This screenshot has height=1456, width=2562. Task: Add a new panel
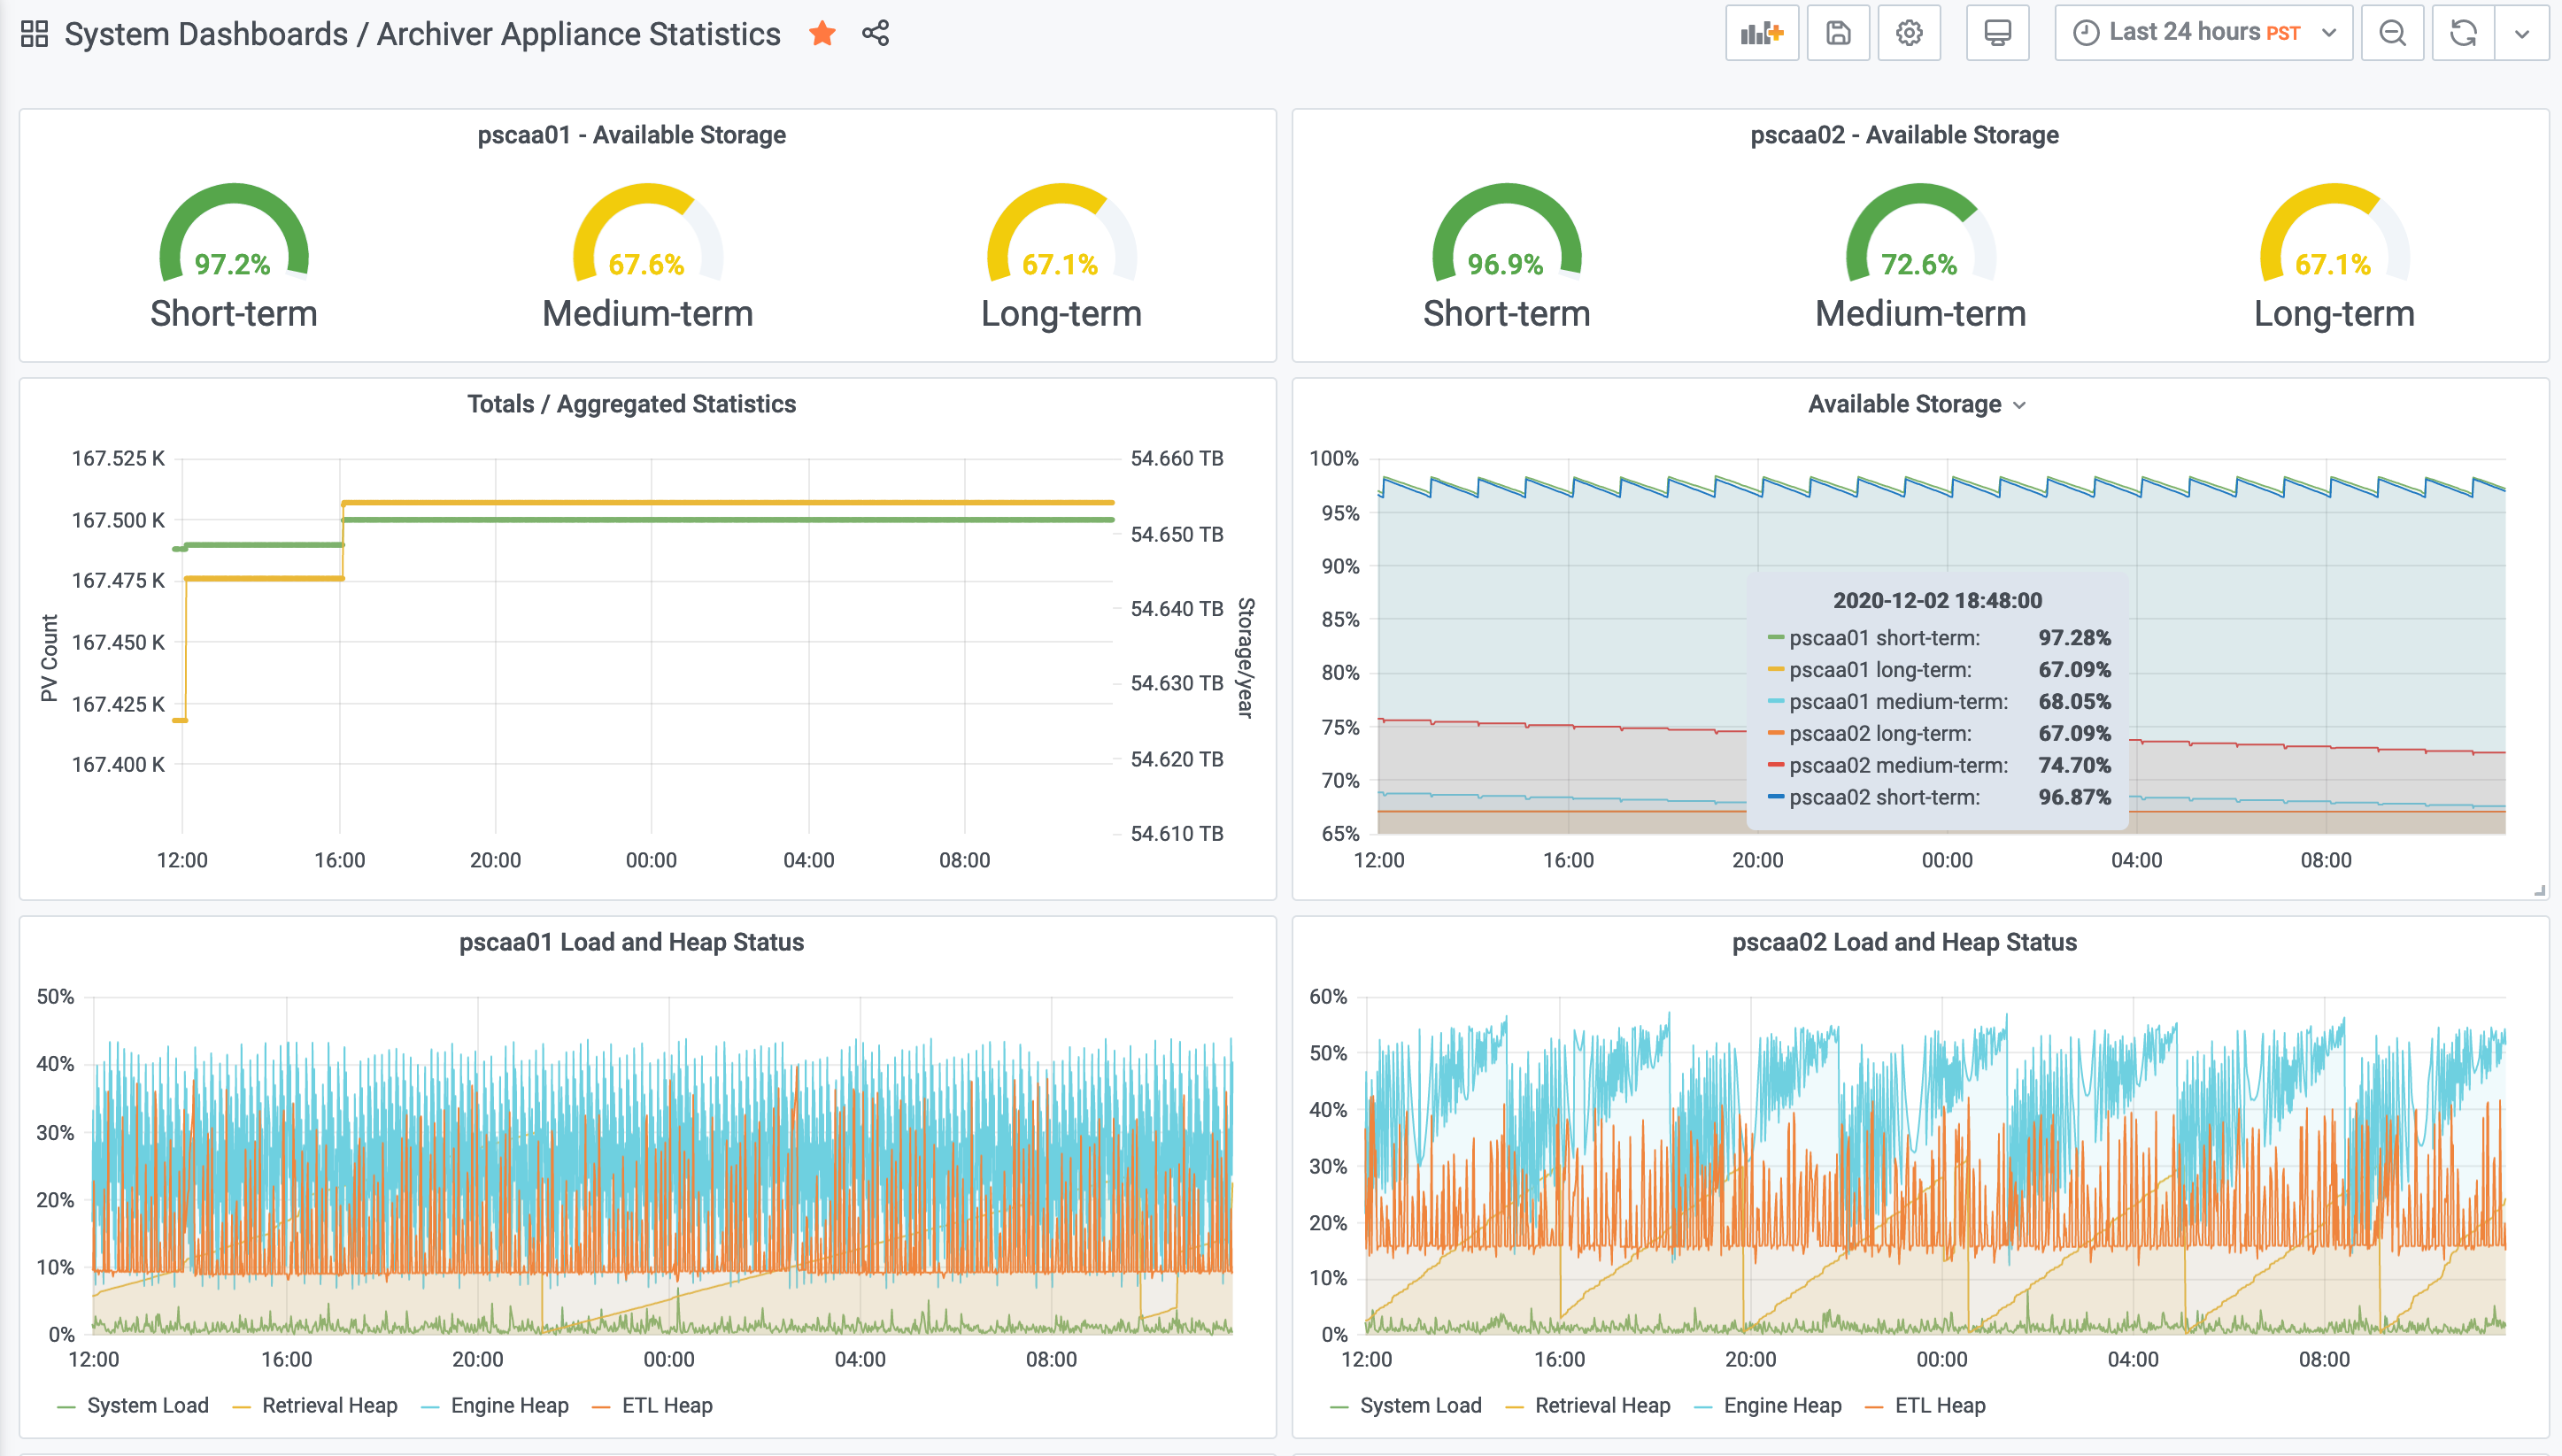[1762, 33]
